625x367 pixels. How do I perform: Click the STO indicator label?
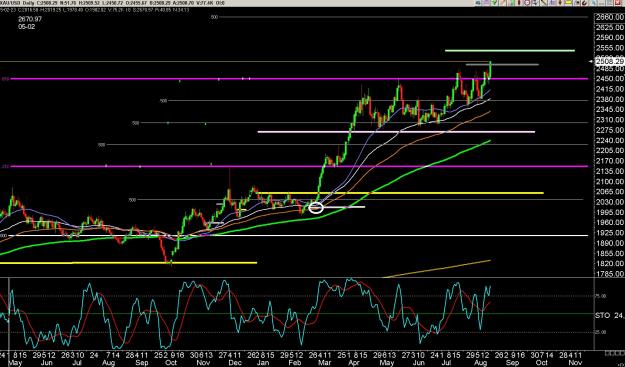(602, 315)
